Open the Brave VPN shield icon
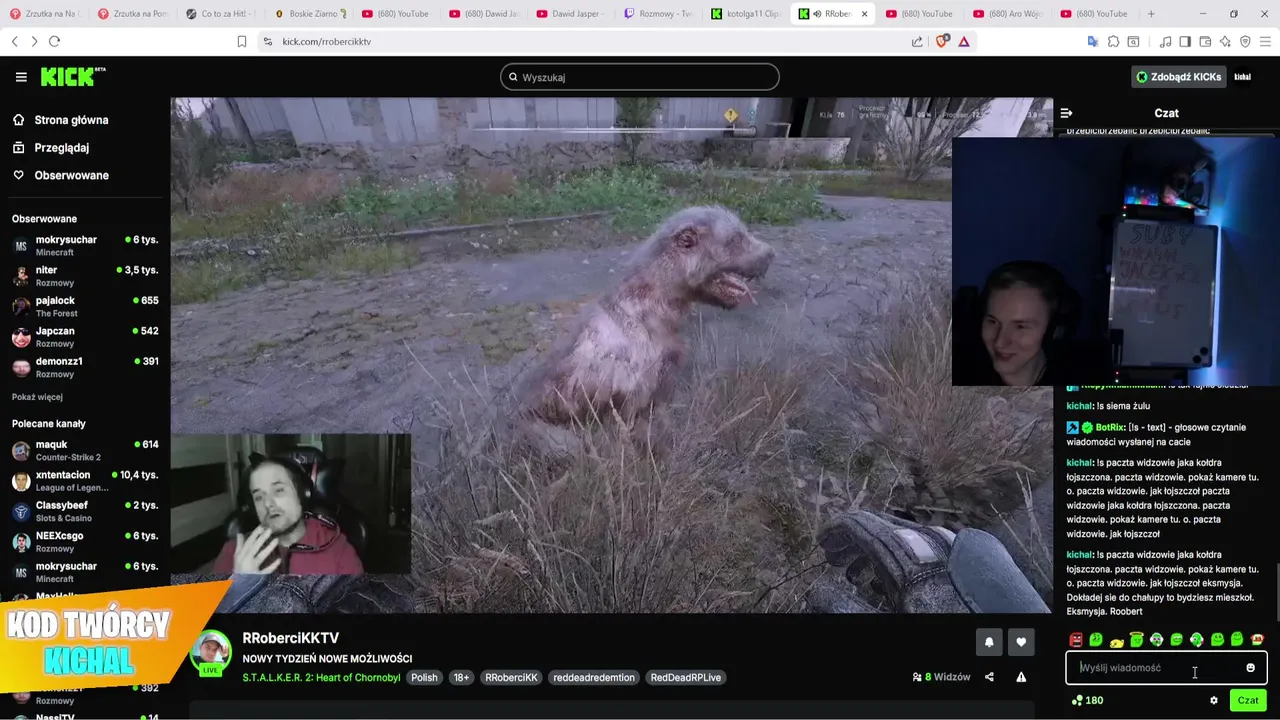The width and height of the screenshot is (1280, 720). [x=1245, y=41]
